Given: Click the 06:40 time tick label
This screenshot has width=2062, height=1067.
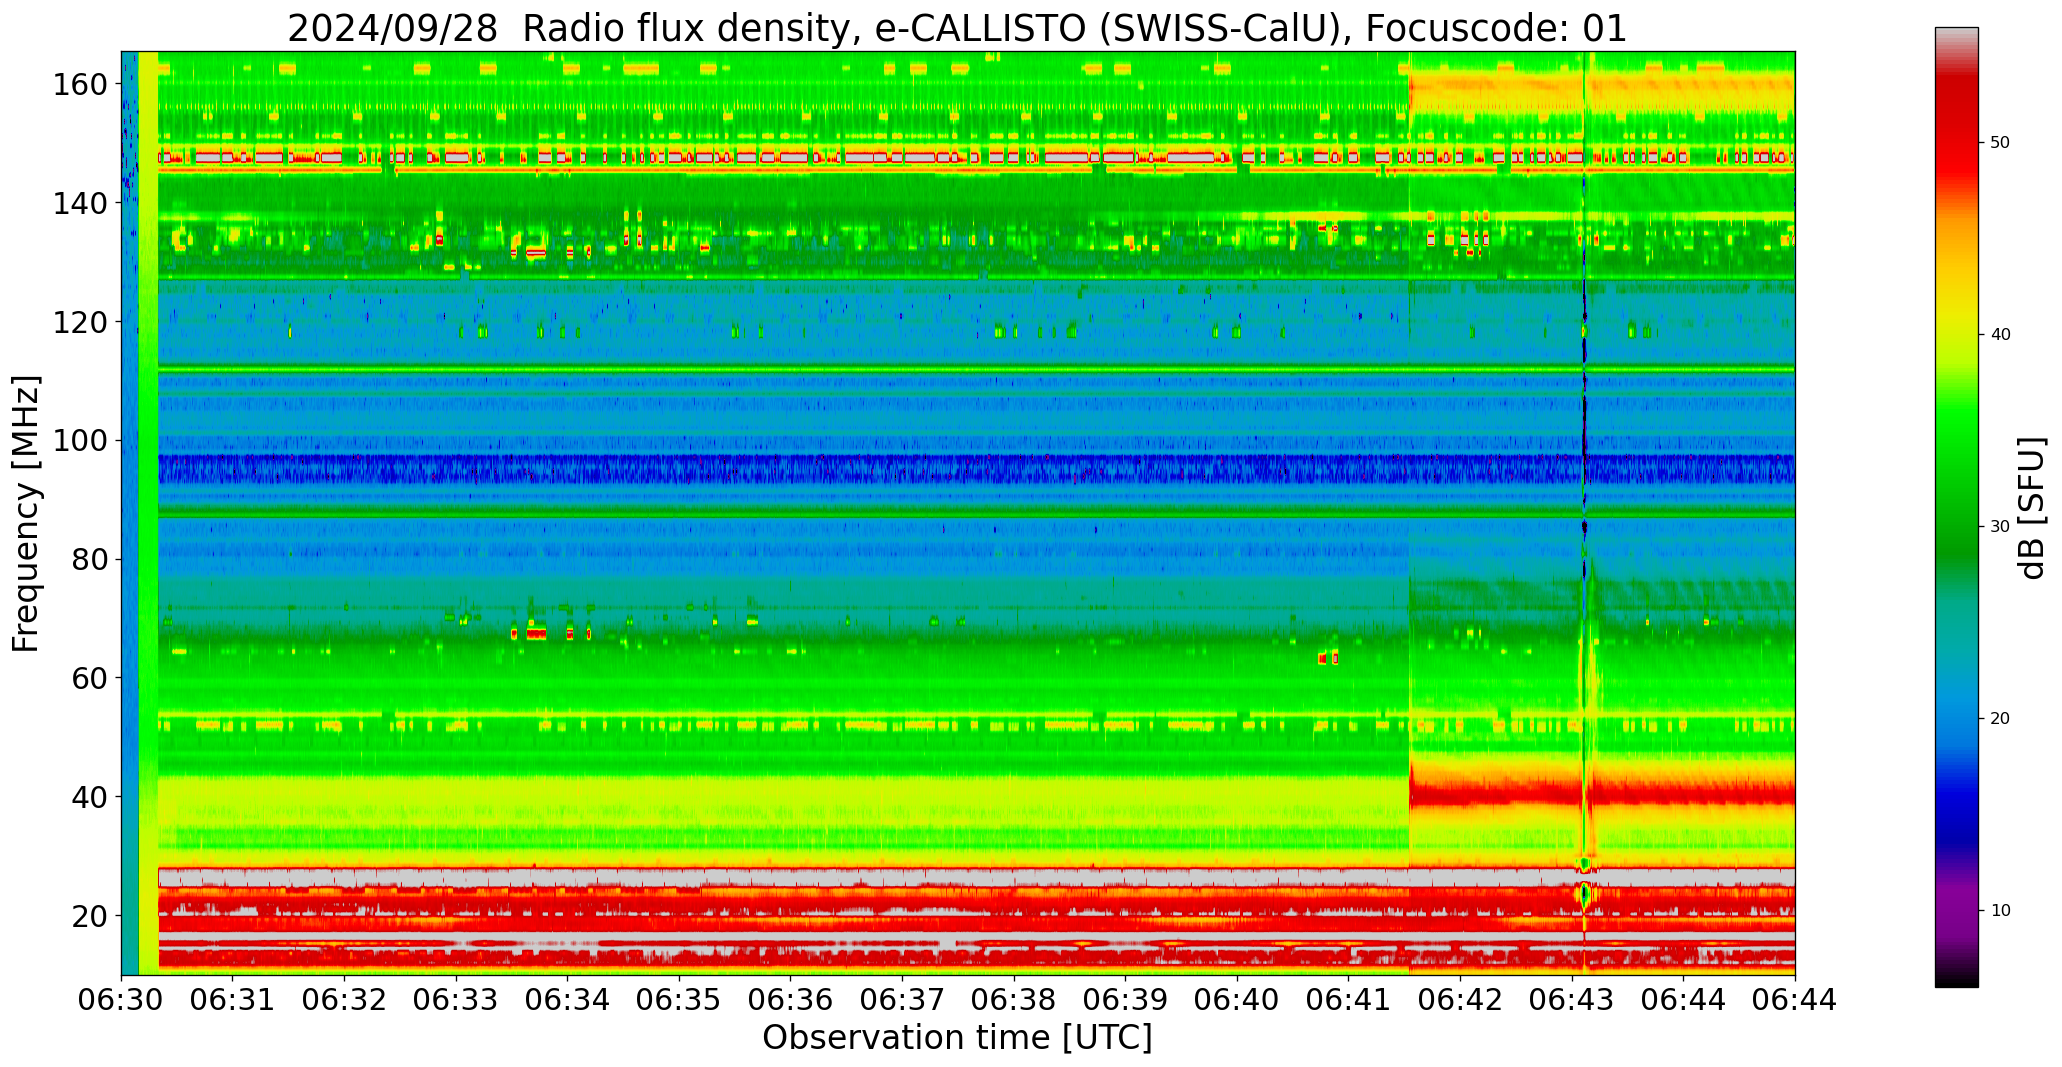Looking at the screenshot, I should (1237, 999).
